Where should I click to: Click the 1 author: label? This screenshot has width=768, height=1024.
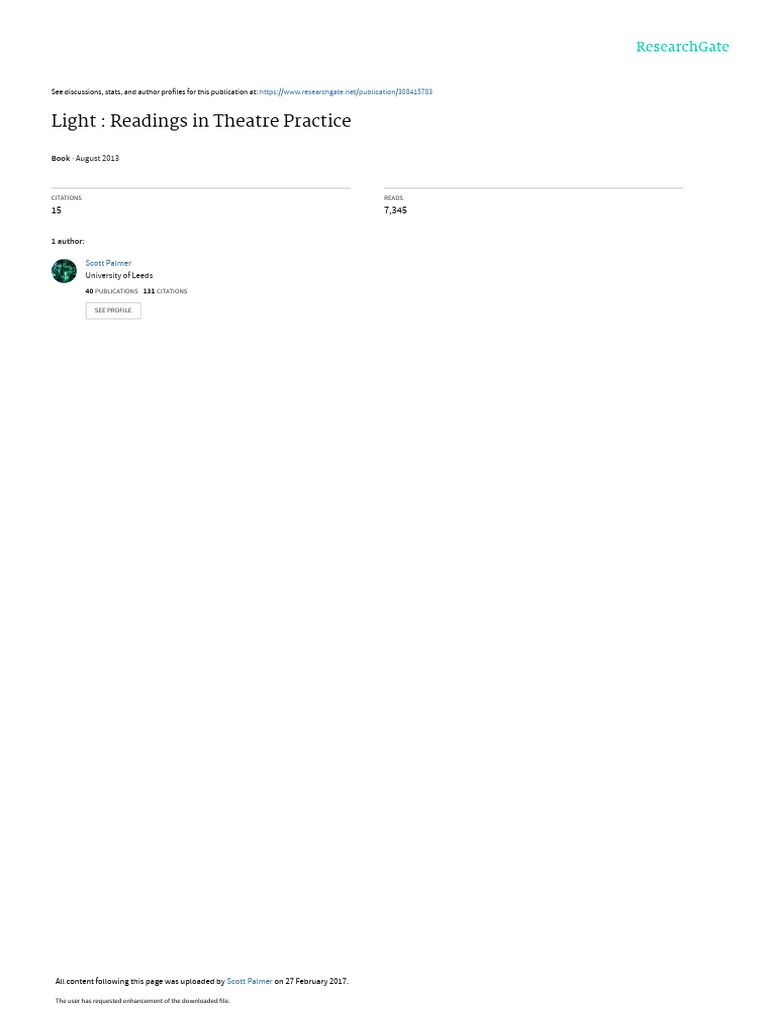click(68, 241)
